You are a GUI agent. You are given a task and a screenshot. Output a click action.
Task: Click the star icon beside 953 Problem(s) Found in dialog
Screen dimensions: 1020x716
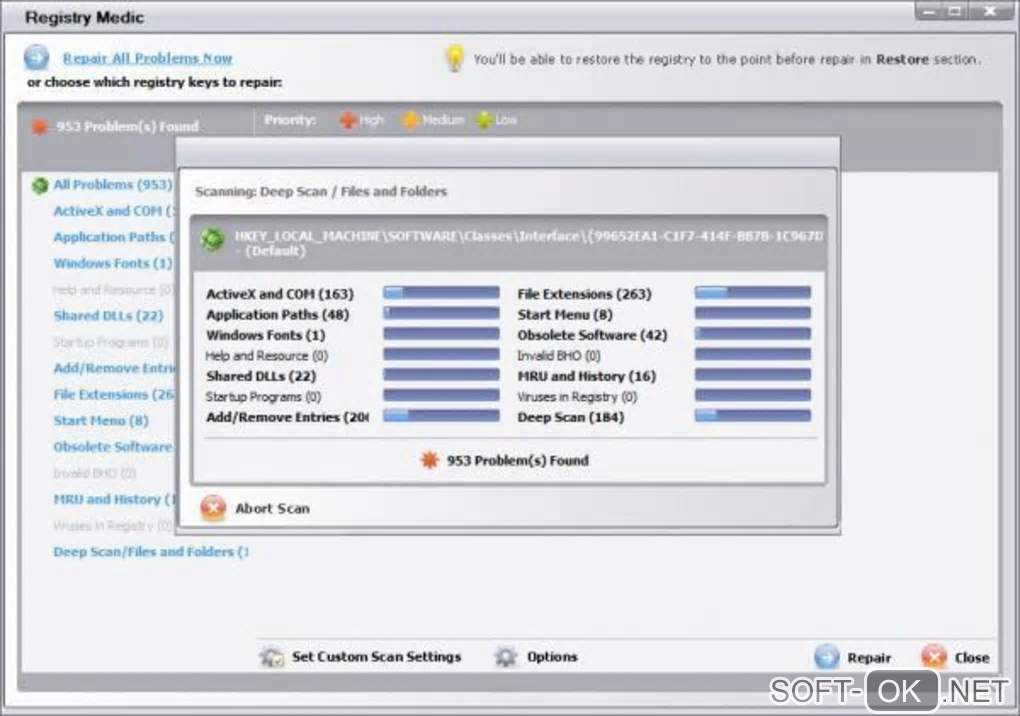click(x=429, y=460)
